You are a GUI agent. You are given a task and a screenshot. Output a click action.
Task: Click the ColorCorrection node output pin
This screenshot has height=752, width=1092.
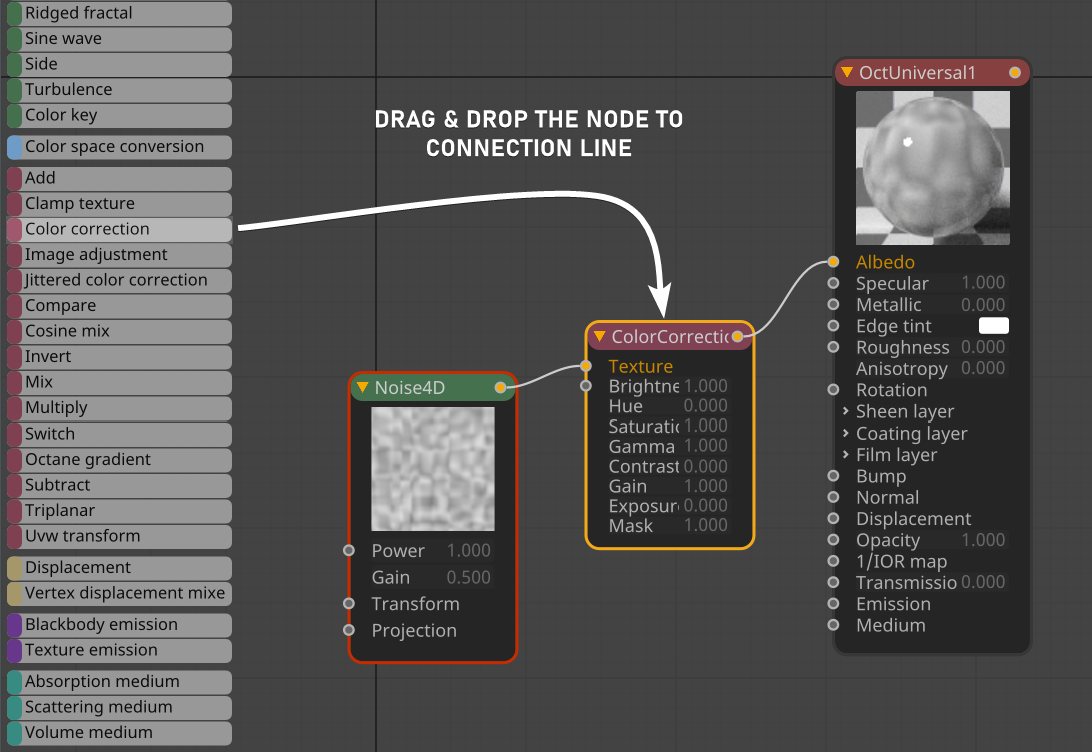(737, 337)
